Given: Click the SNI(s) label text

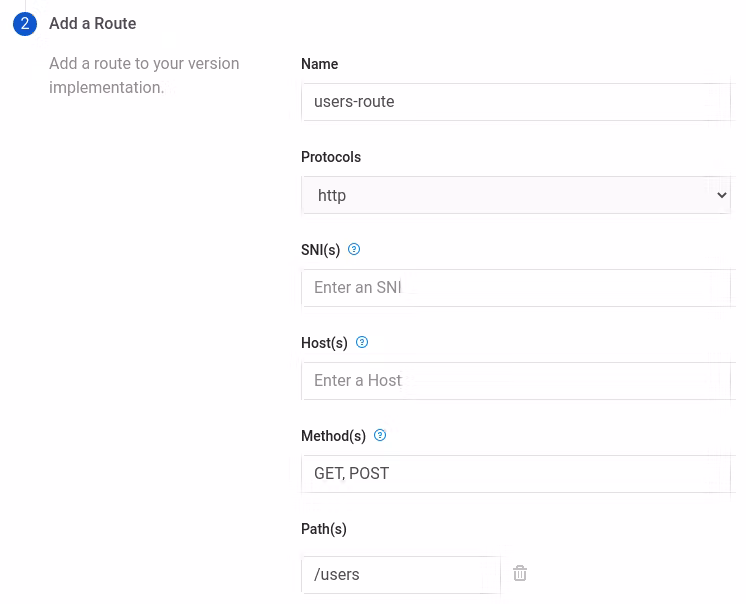Looking at the screenshot, I should tap(321, 250).
